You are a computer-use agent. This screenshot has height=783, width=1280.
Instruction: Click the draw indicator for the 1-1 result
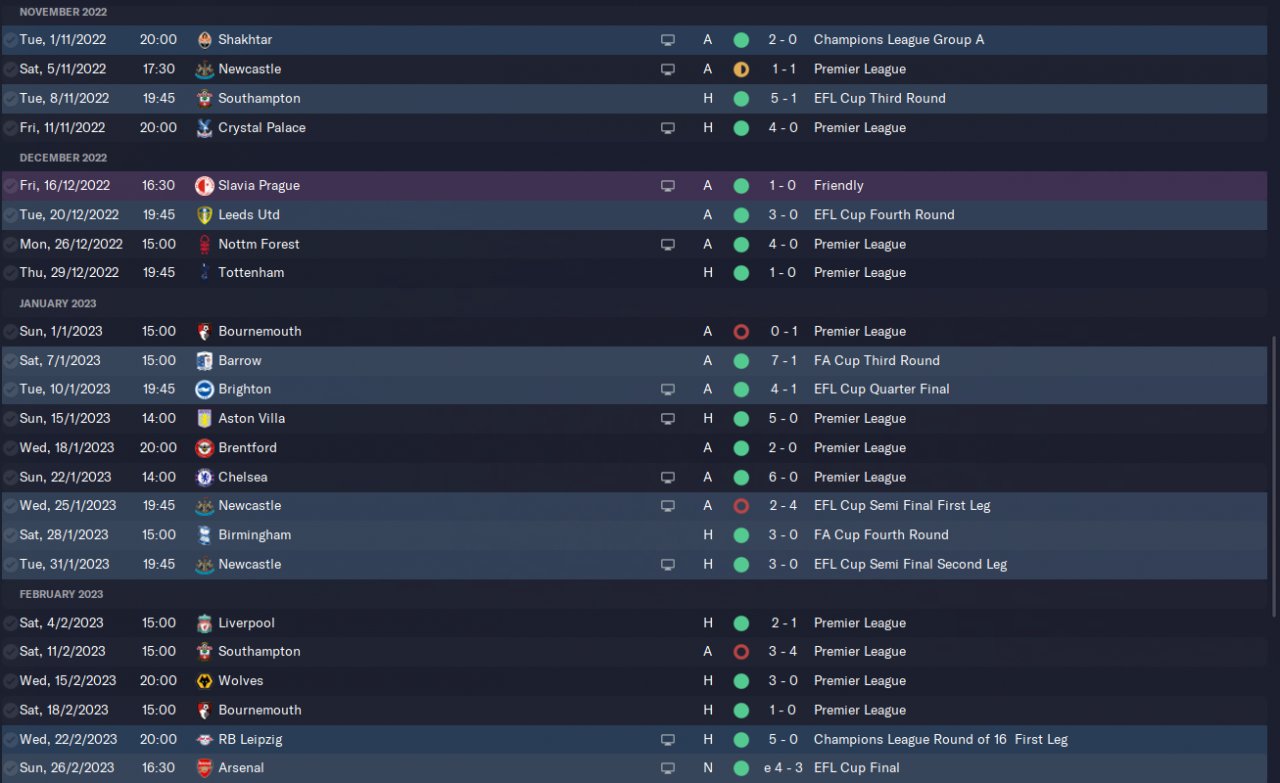click(741, 69)
